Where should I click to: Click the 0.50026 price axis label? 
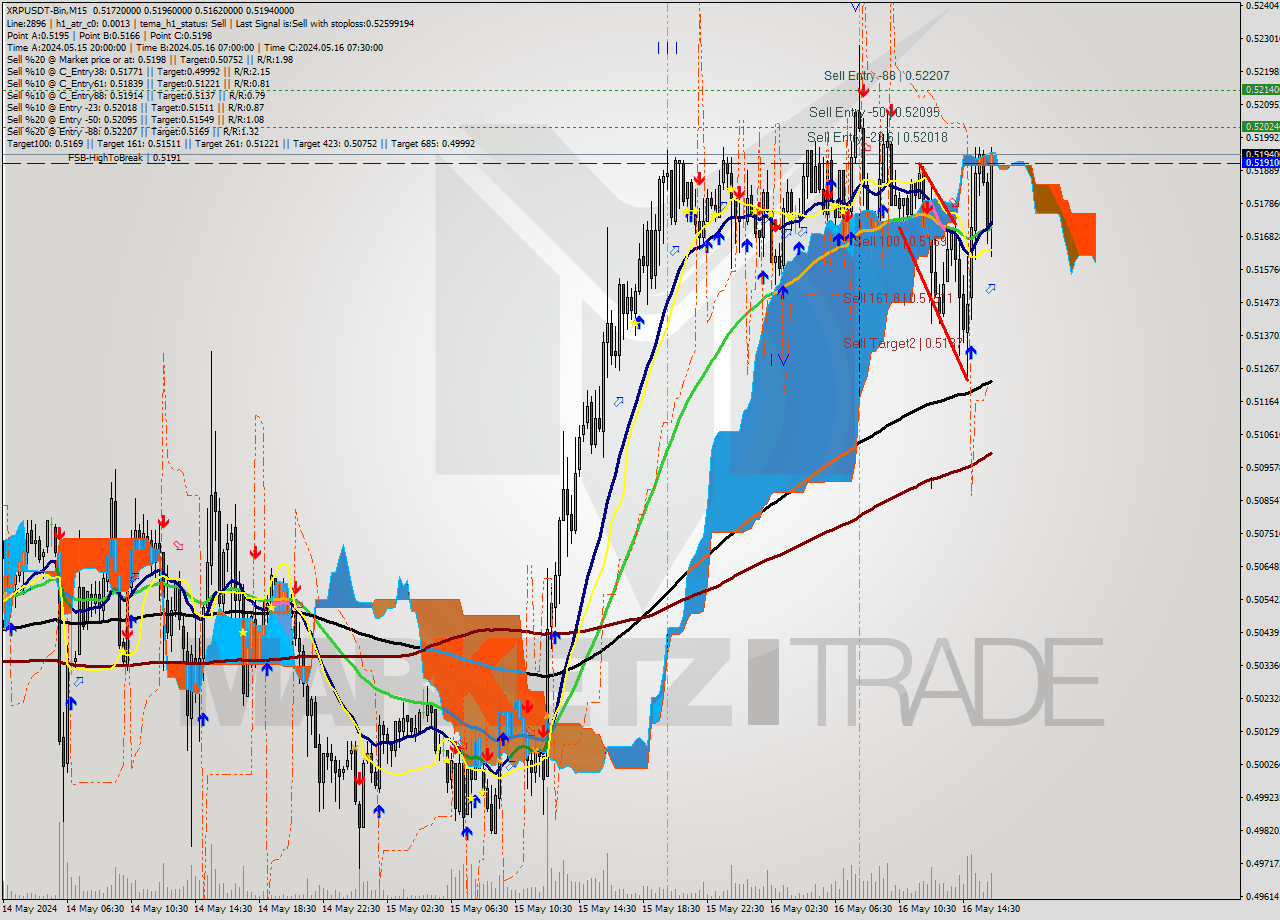[1262, 764]
